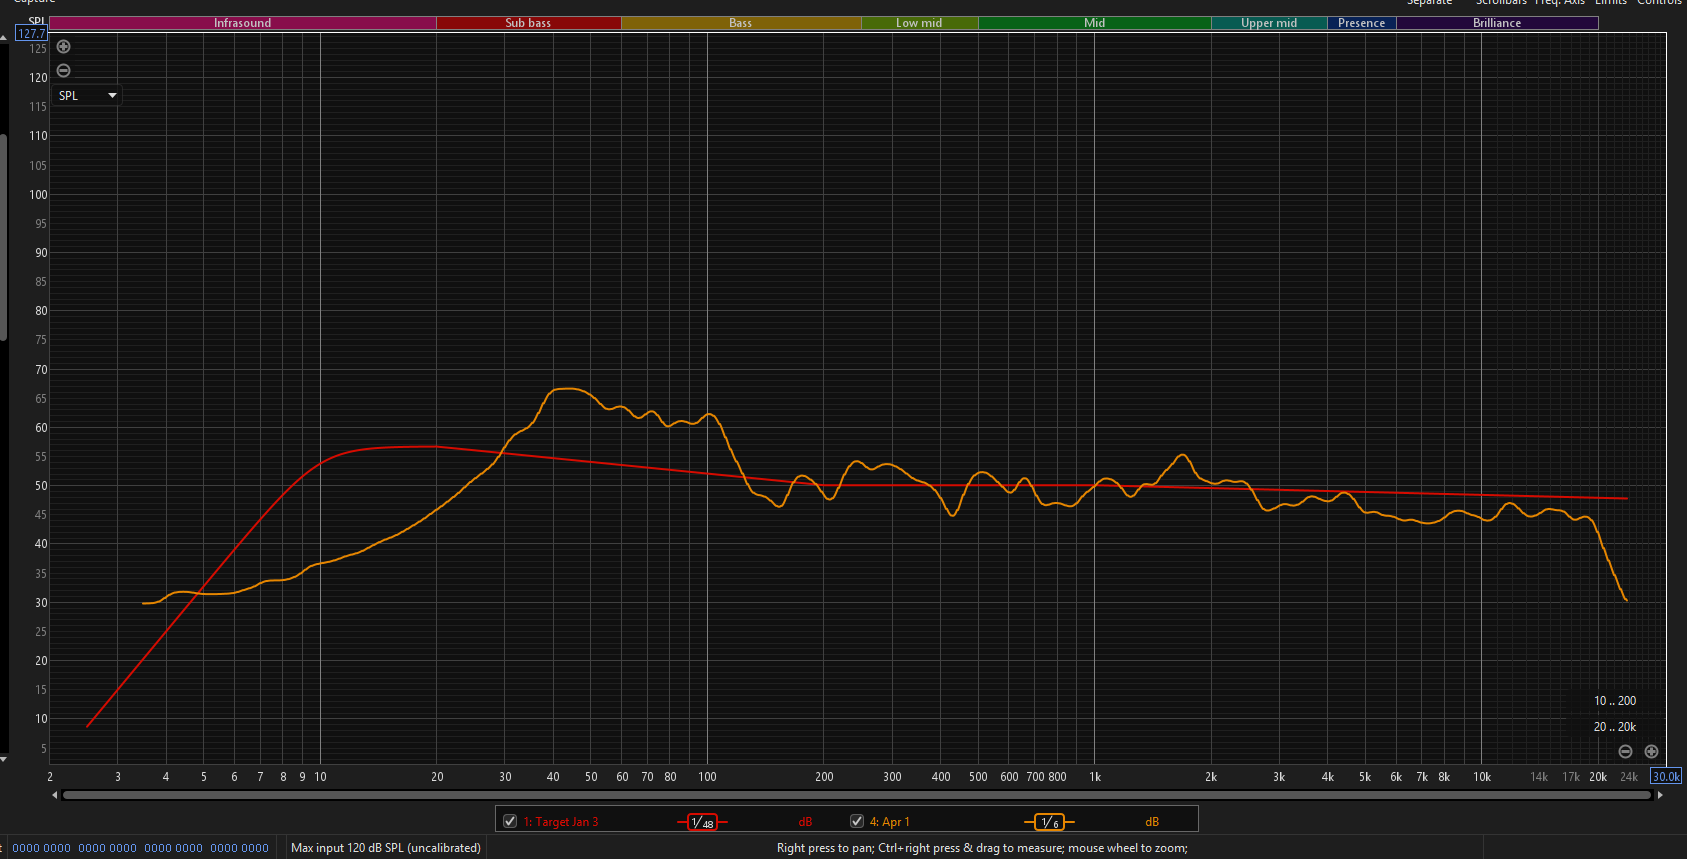Open the SPL axis type dropdown
Image resolution: width=1687 pixels, height=859 pixels.
click(87, 96)
